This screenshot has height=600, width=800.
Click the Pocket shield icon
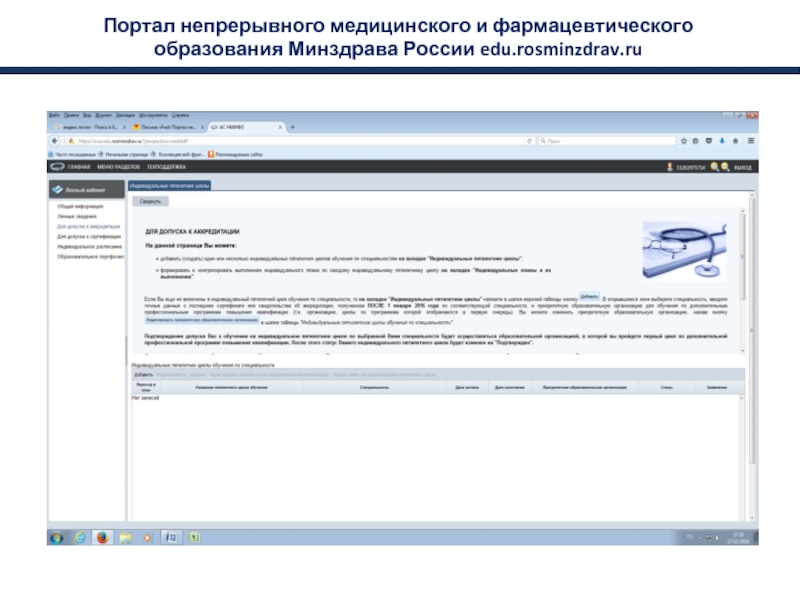click(x=709, y=141)
